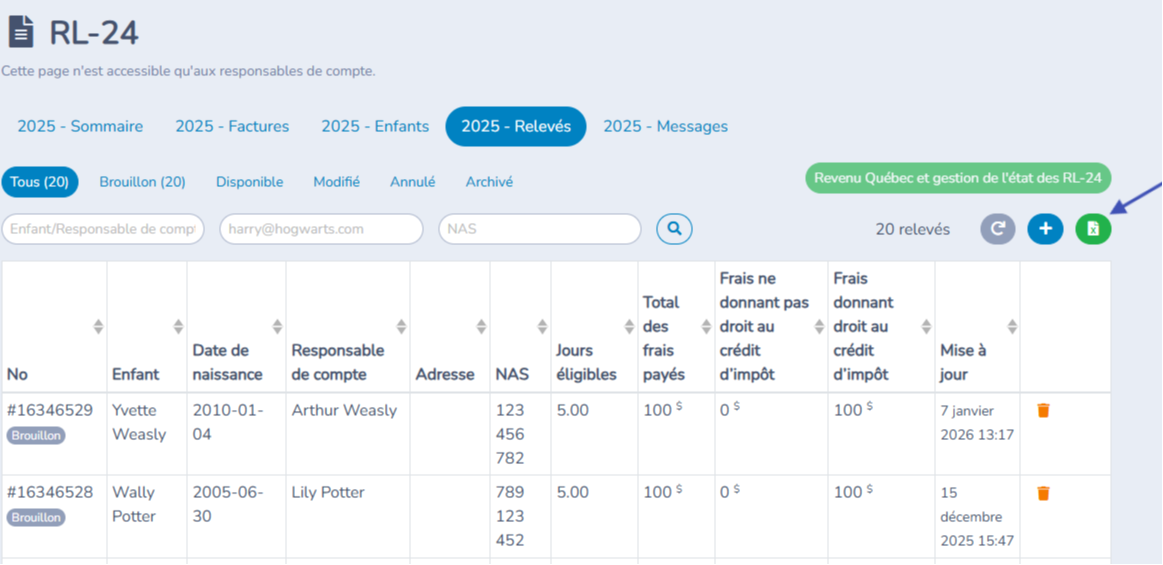Image resolution: width=1163 pixels, height=565 pixels.
Task: Open Revenu Québec et gestion RL-24 button
Action: click(x=957, y=178)
